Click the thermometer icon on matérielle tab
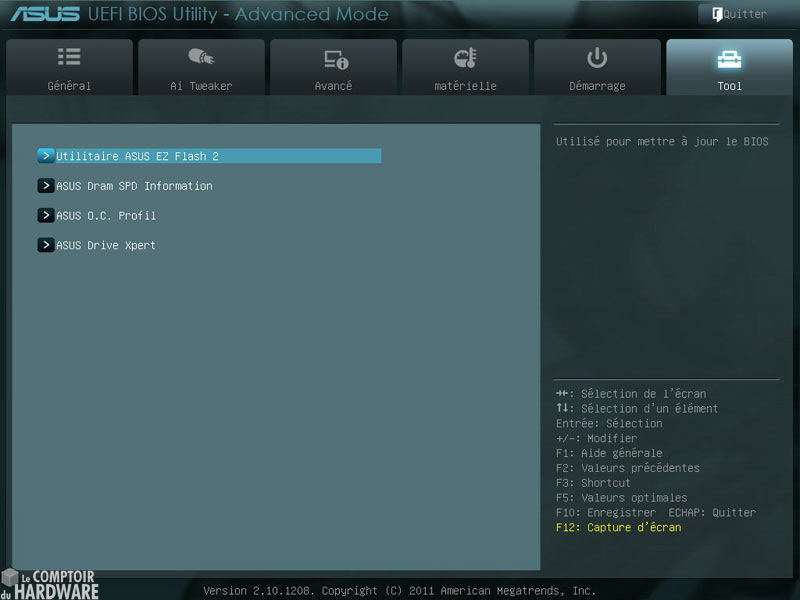The width and height of the screenshot is (800, 600). tap(465, 57)
